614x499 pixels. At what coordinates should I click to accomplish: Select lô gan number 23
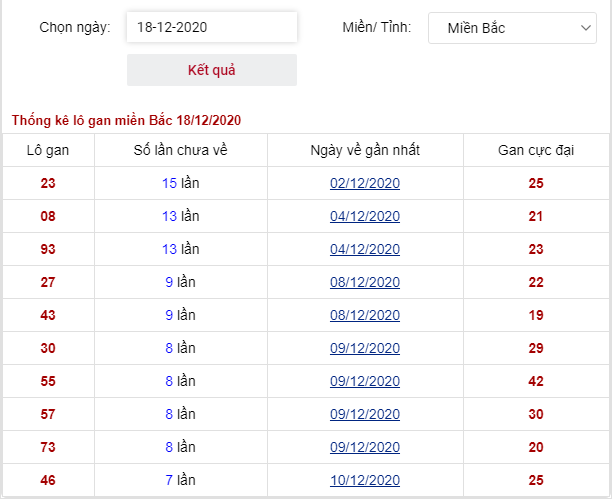coord(48,183)
